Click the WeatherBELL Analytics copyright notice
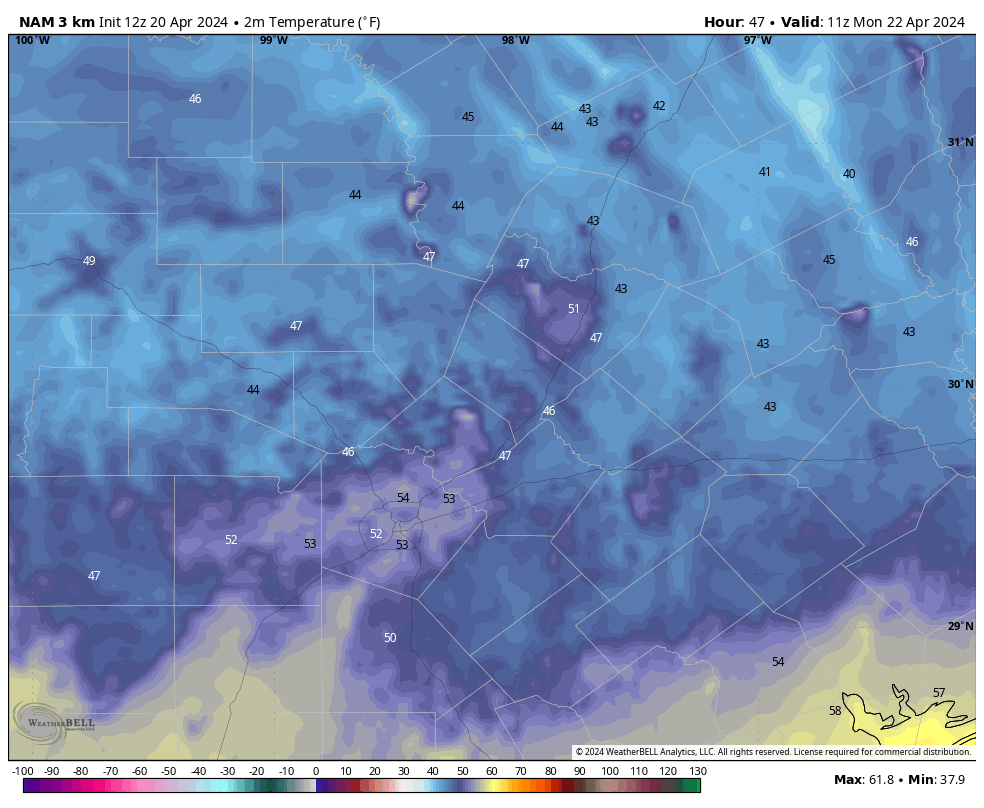 point(772,752)
